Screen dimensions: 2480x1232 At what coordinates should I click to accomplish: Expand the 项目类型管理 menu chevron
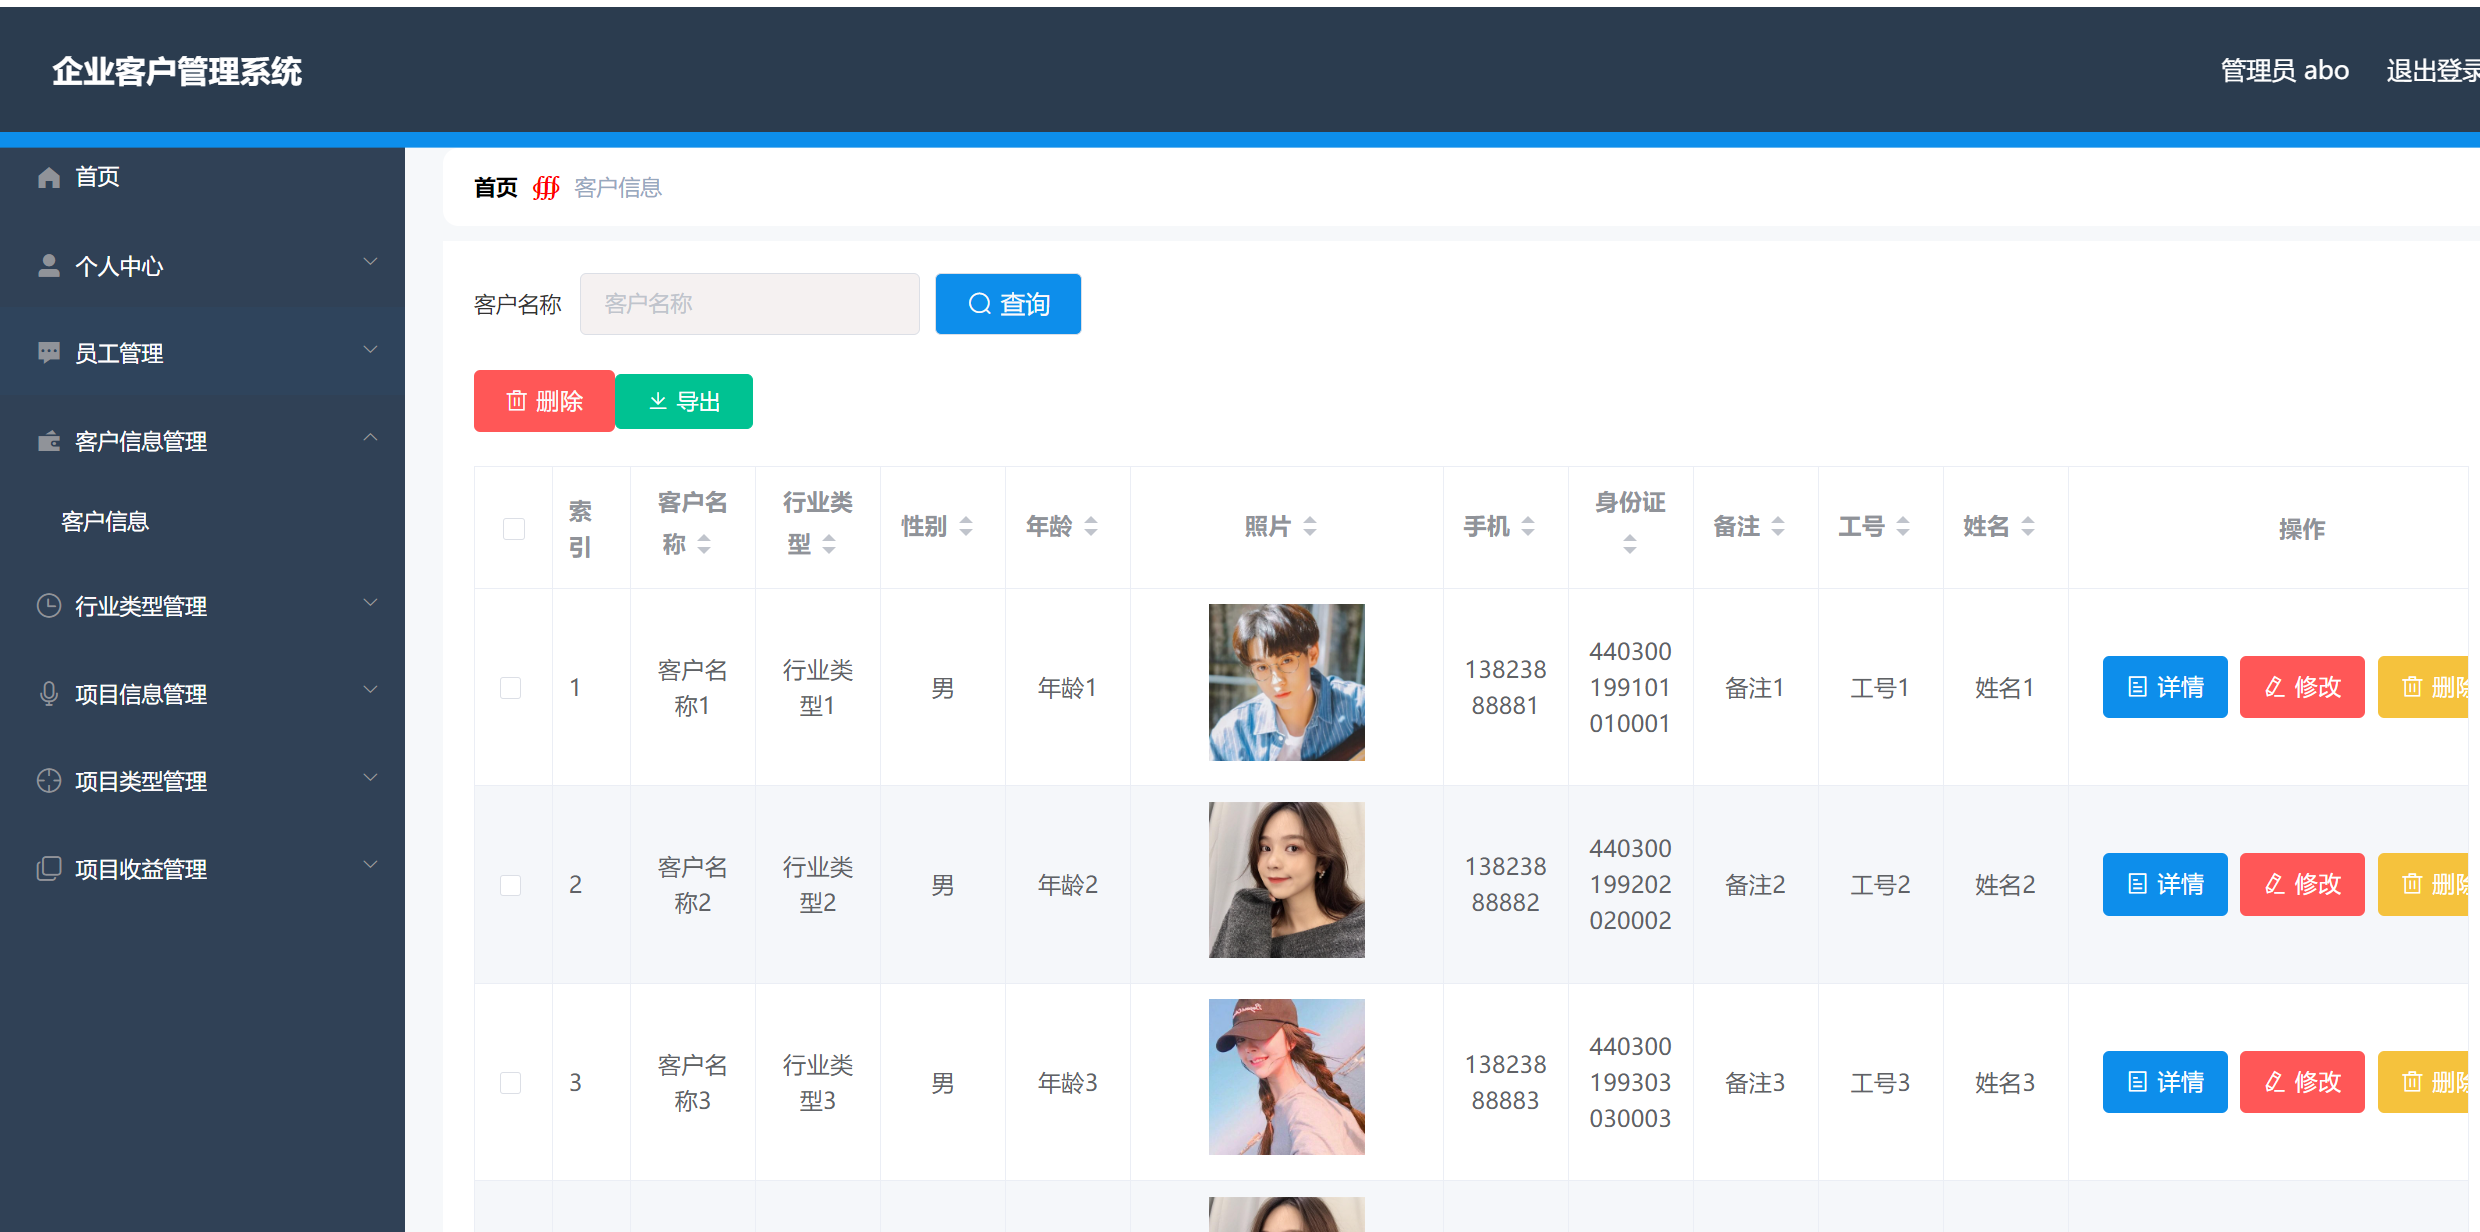tap(370, 778)
